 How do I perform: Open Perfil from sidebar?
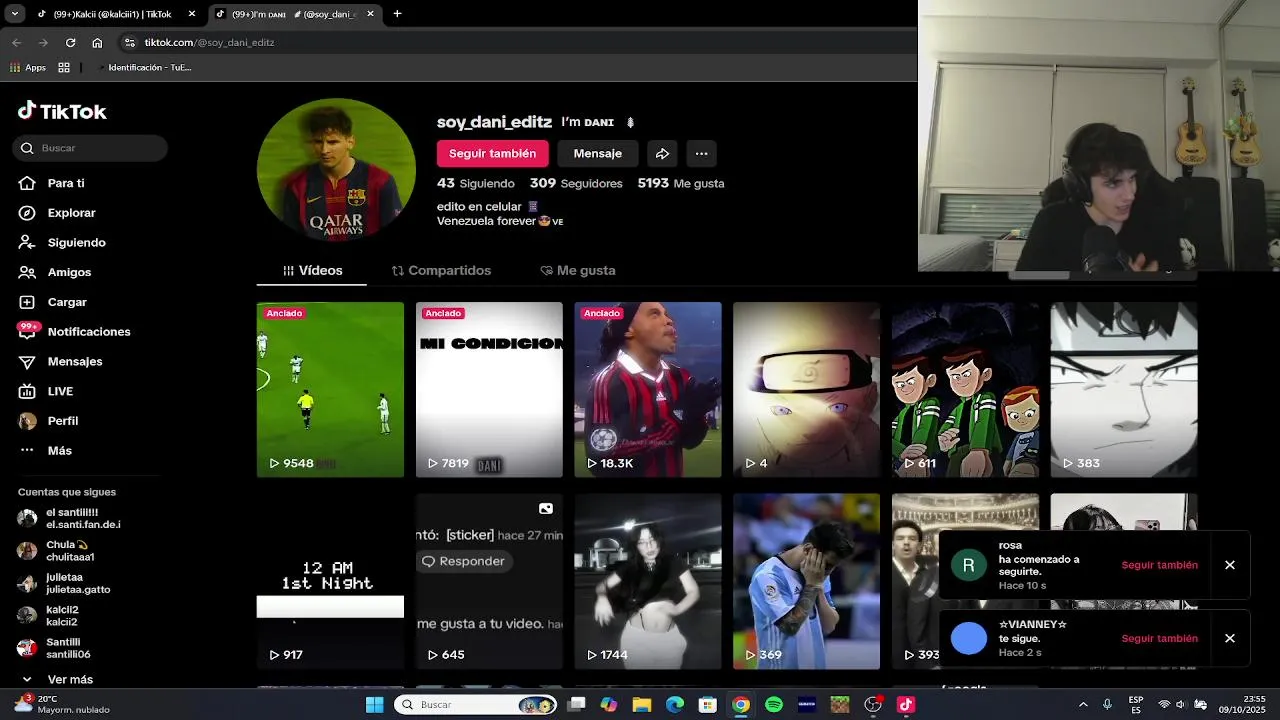coord(62,421)
